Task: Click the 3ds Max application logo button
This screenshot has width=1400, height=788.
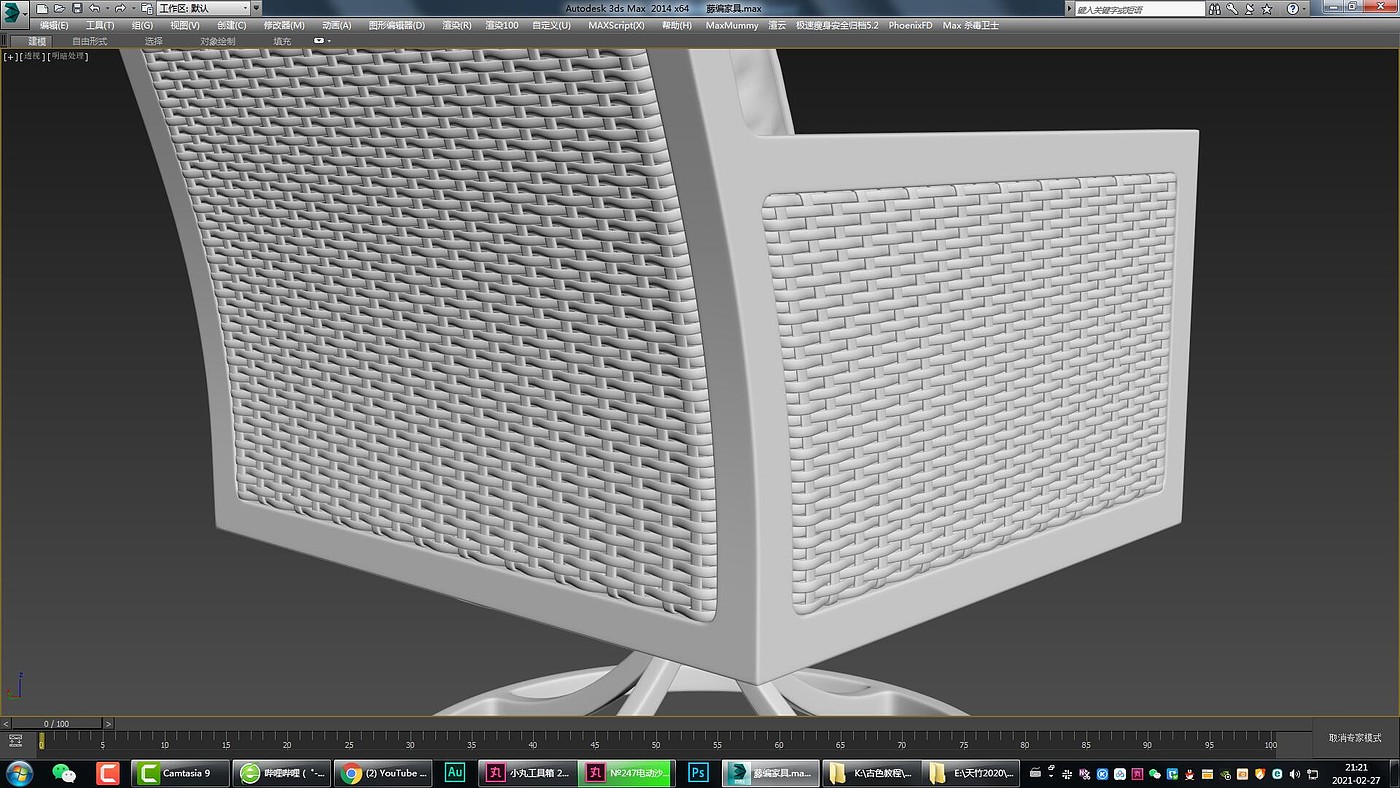Action: pyautogui.click(x=14, y=12)
